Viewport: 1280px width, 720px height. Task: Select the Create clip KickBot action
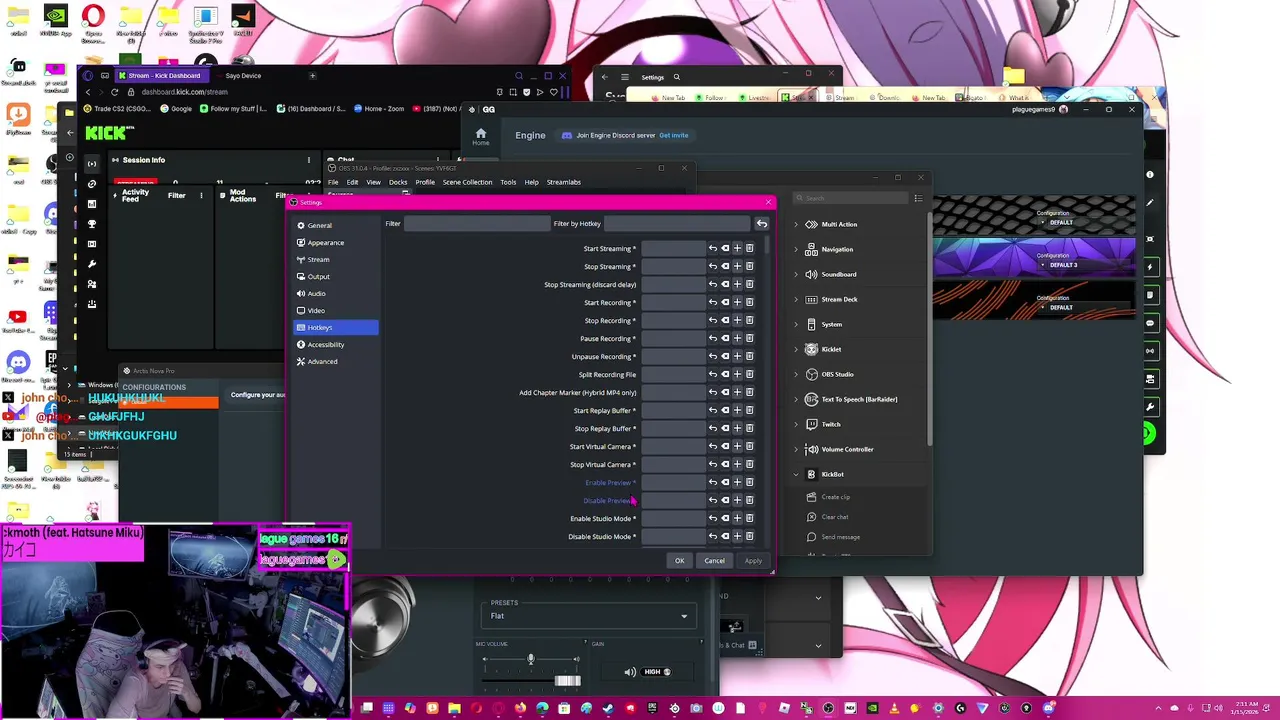pos(835,497)
